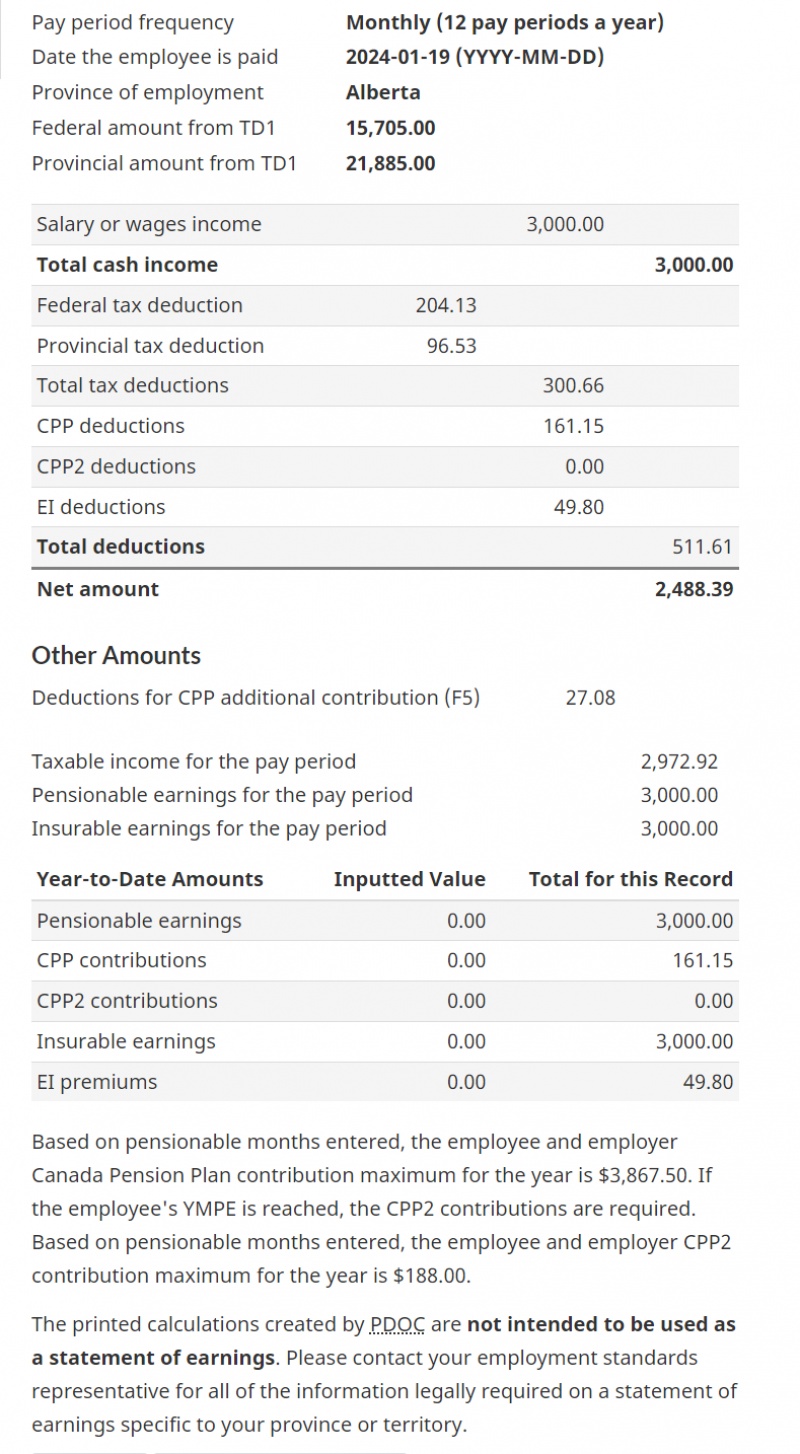Click the CPP deductions amount 161.15
This screenshot has height=1454, width=800.
click(574, 426)
